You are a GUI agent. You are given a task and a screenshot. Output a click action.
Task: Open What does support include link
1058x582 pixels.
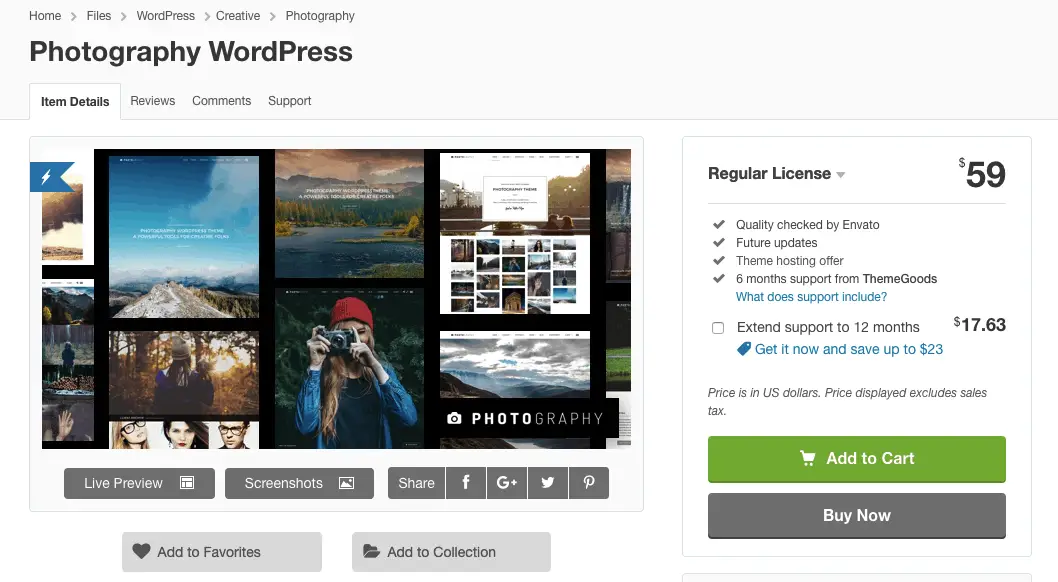pyautogui.click(x=812, y=297)
